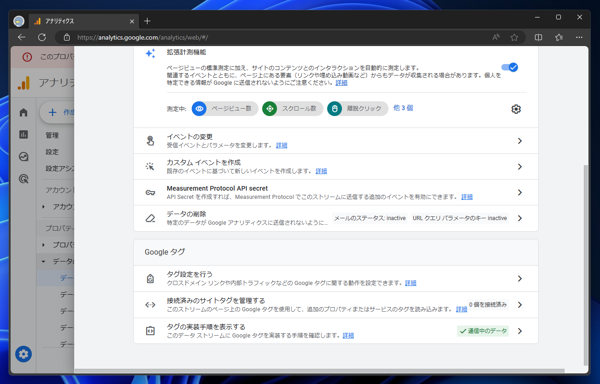The width and height of the screenshot is (600, 384).
Task: Click the horizontal scrollbar at panel bottom
Action: 320,371
